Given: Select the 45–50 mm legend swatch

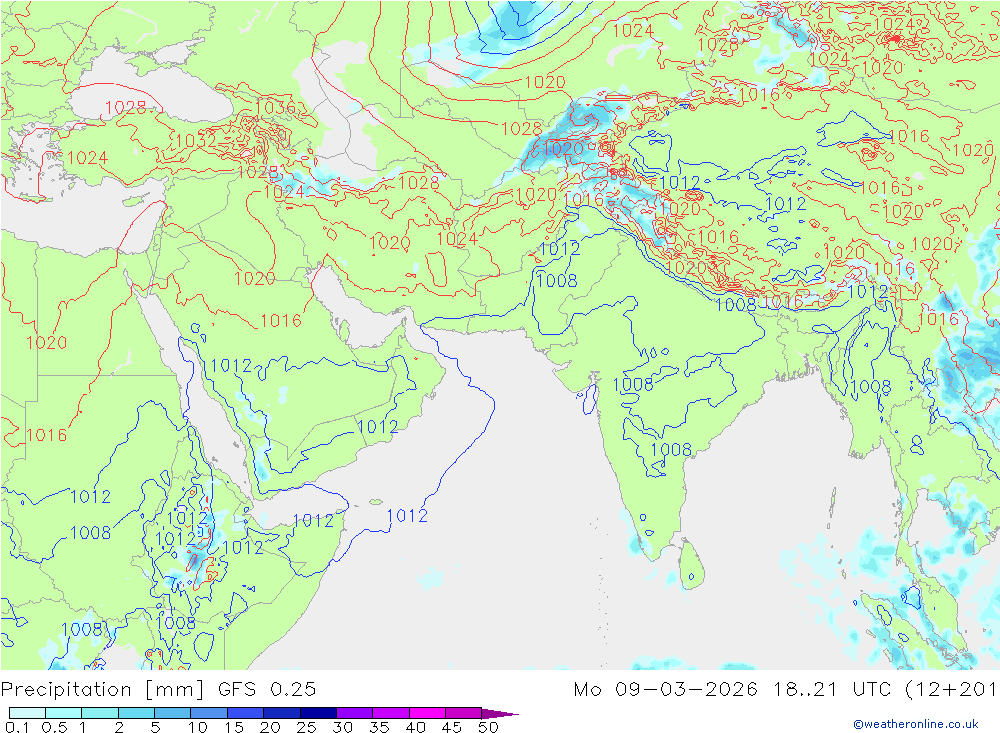Looking at the screenshot, I should tap(463, 713).
